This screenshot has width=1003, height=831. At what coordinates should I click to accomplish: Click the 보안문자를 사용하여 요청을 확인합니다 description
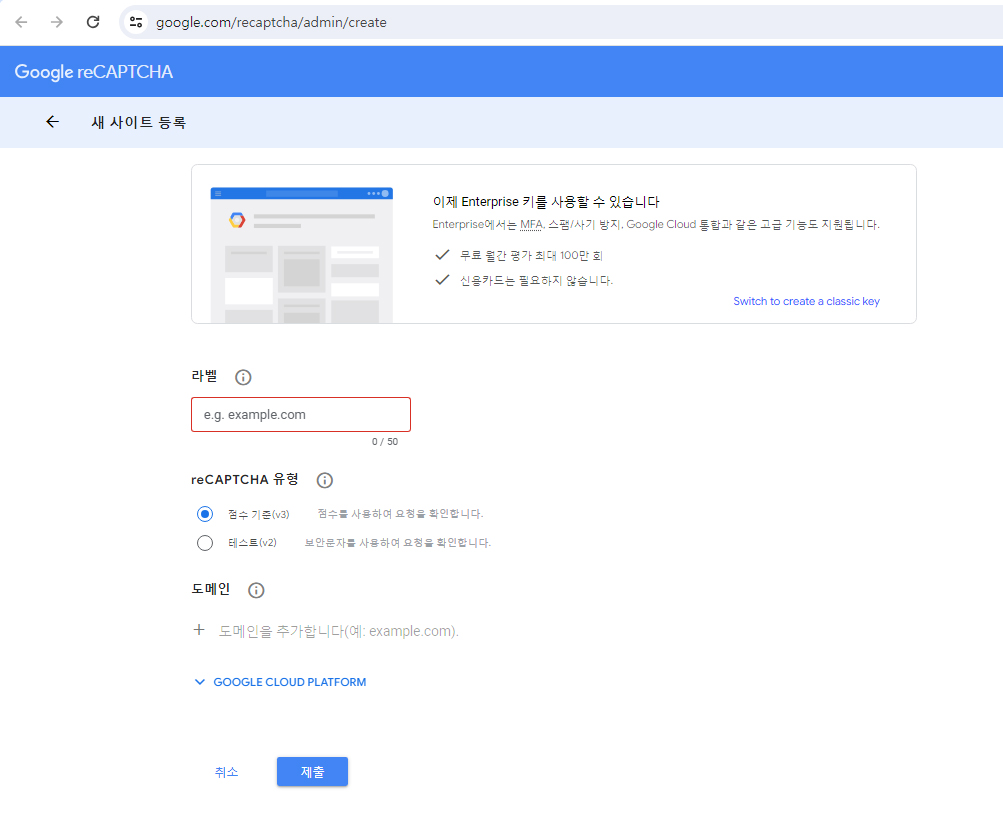tap(397, 542)
